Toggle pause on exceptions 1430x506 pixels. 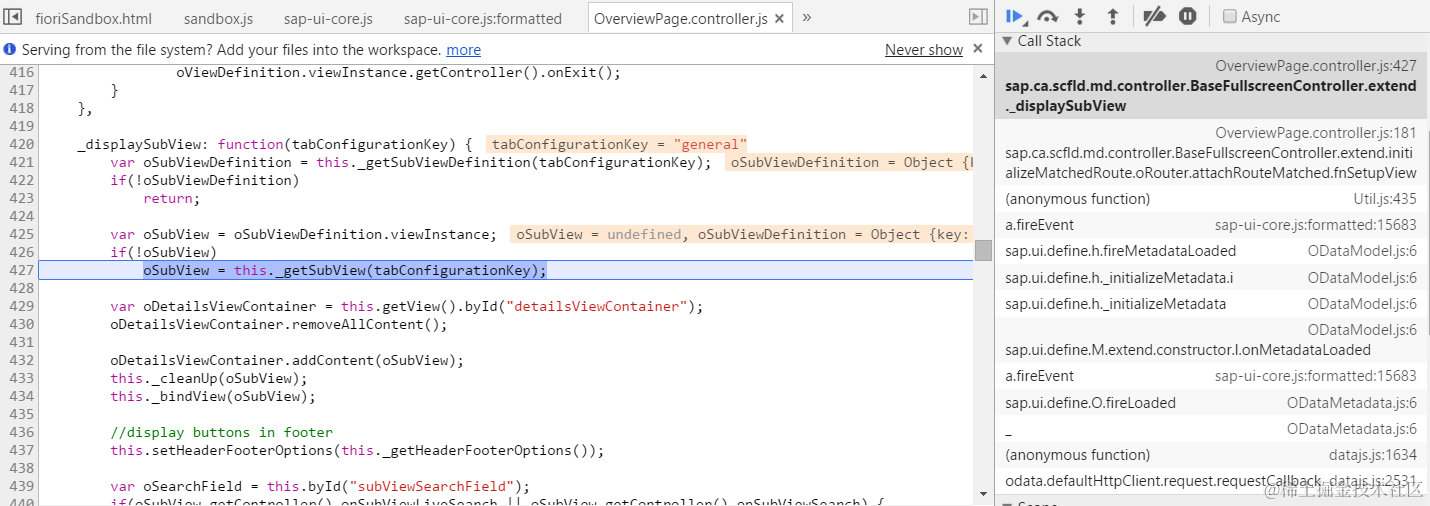tap(1187, 16)
